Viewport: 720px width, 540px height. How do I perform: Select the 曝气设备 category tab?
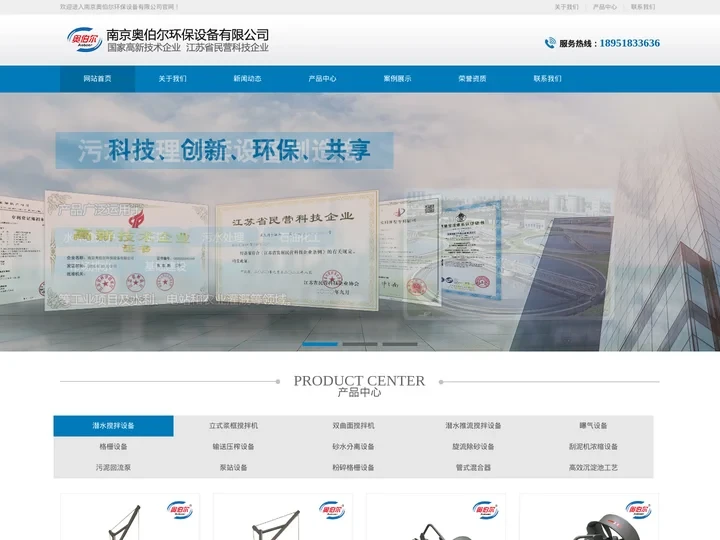[593, 426]
